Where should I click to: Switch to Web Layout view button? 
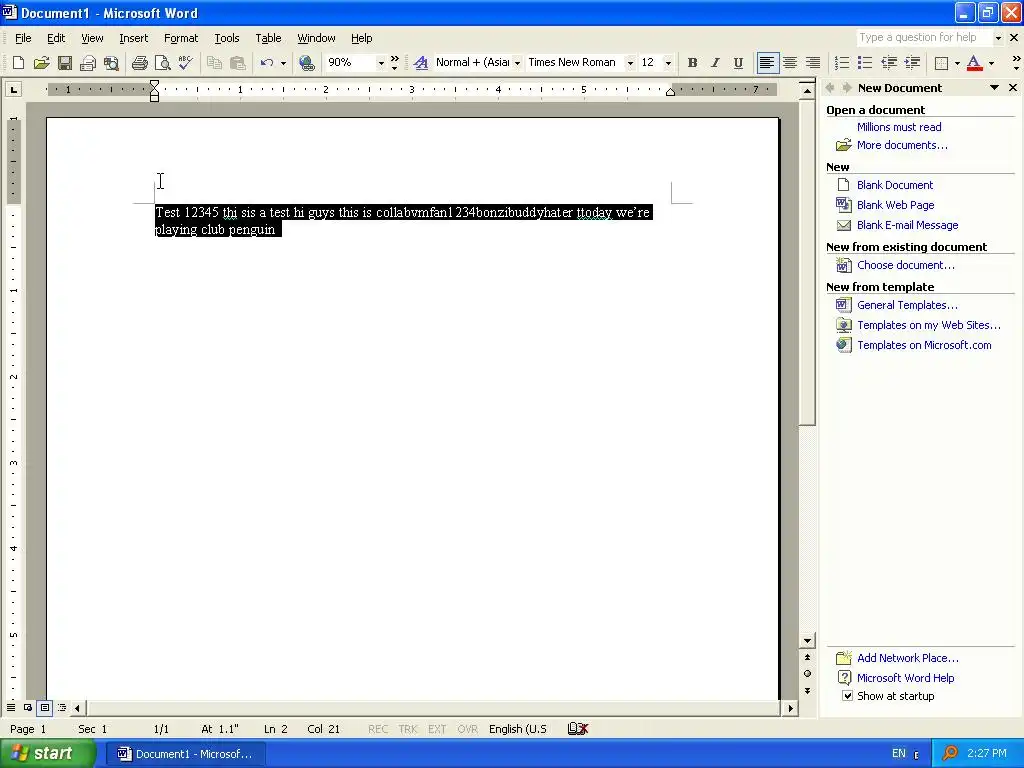coord(28,707)
